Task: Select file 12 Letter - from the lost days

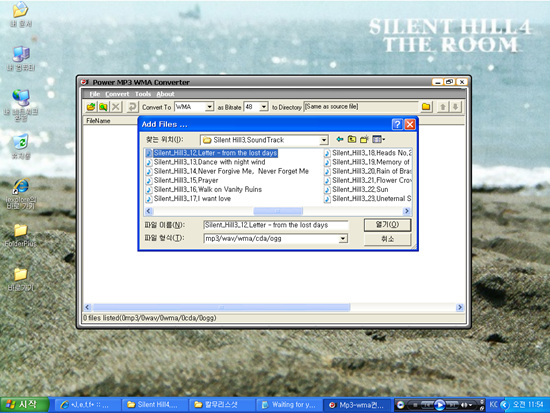Action: click(x=212, y=153)
